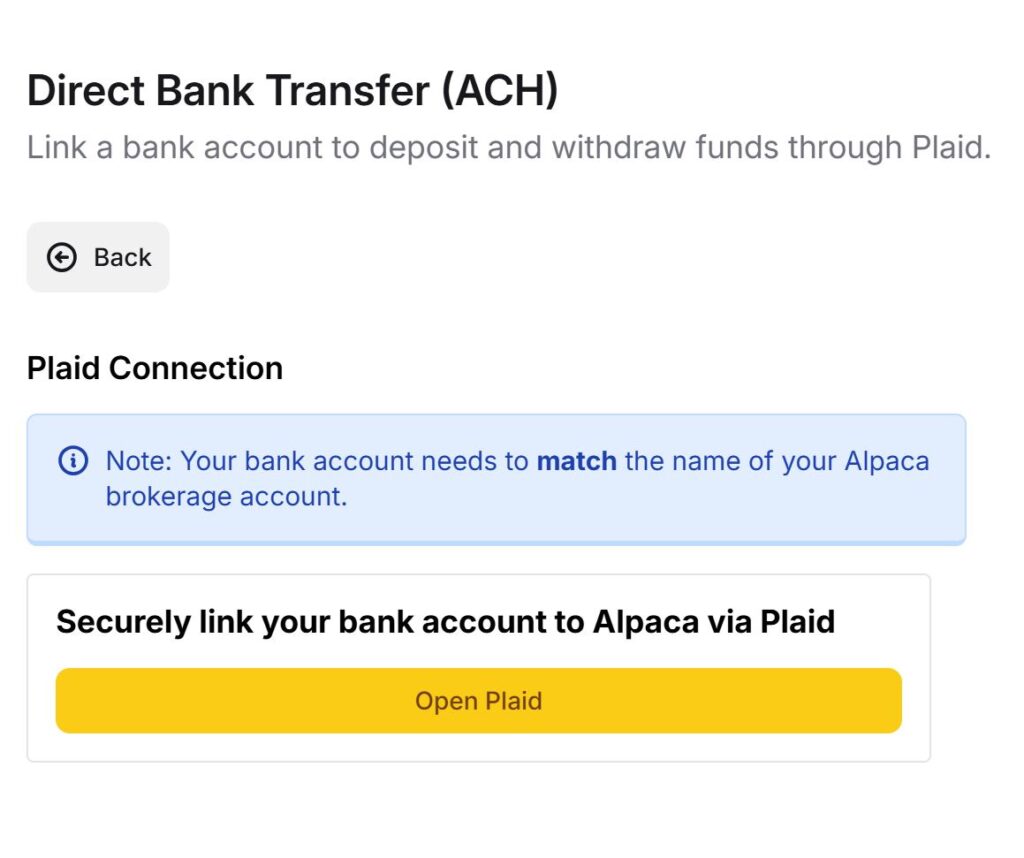Go back using the Back button label
1024x858 pixels.
(122, 257)
